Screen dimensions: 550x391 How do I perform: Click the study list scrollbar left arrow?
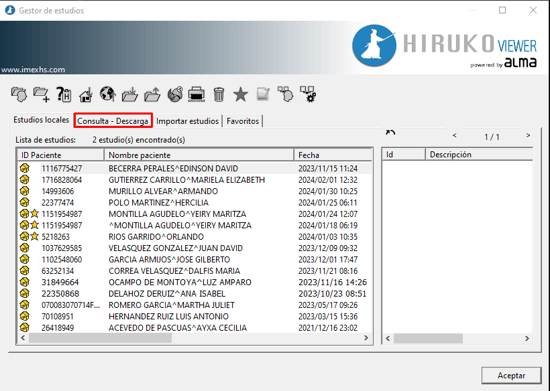[23, 338]
